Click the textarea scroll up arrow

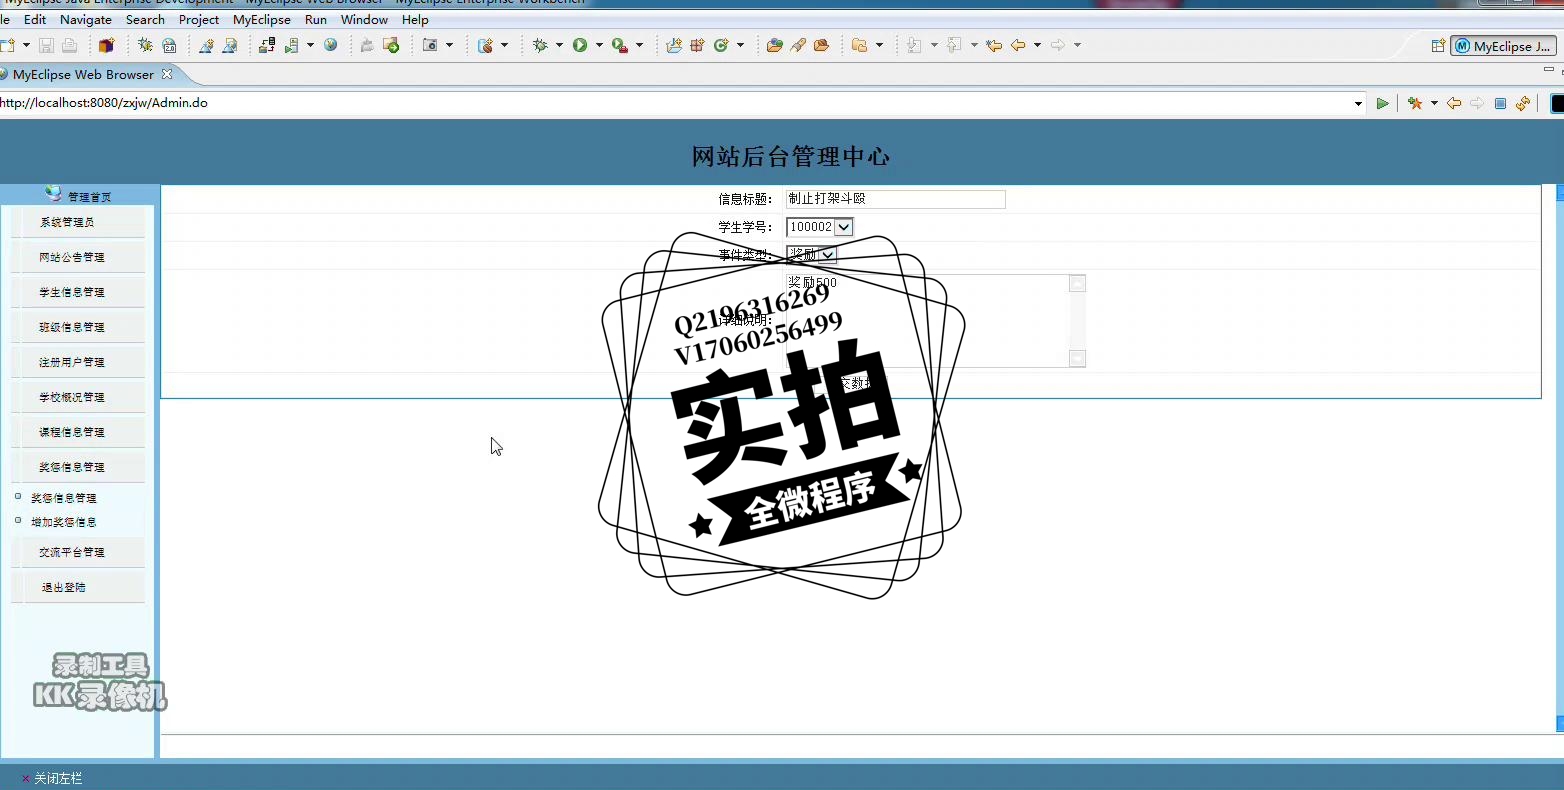coord(1077,284)
